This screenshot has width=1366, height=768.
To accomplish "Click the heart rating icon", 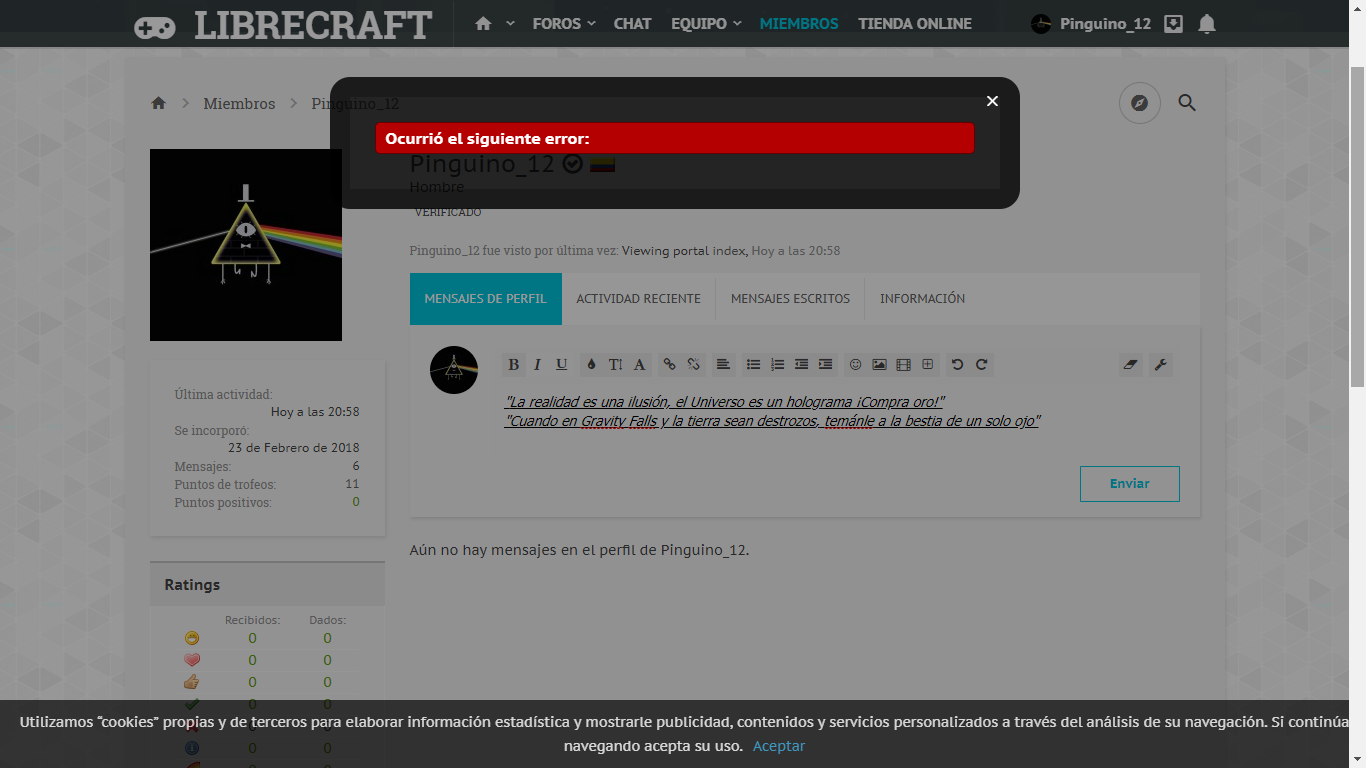I will point(192,660).
